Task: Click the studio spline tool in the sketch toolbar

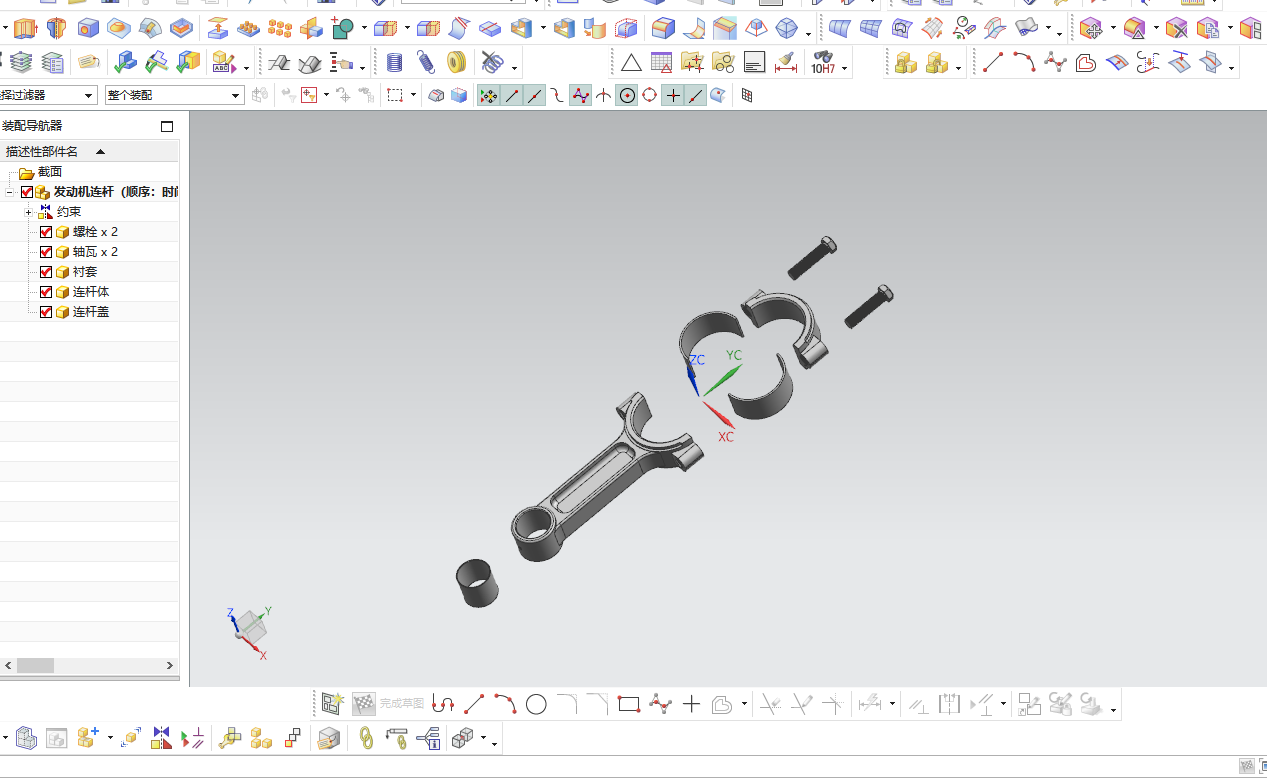Action: click(660, 704)
